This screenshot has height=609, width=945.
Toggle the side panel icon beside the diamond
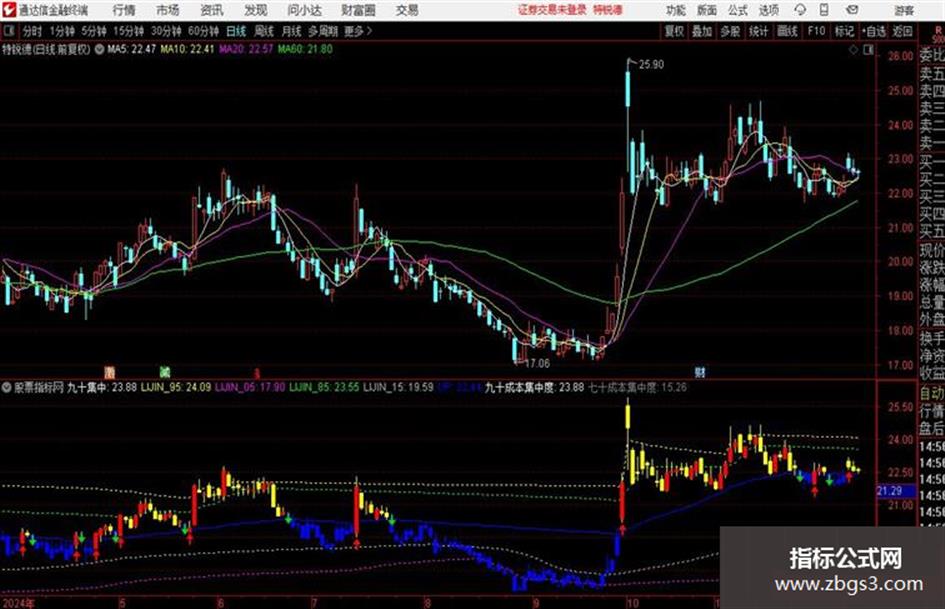click(x=868, y=51)
